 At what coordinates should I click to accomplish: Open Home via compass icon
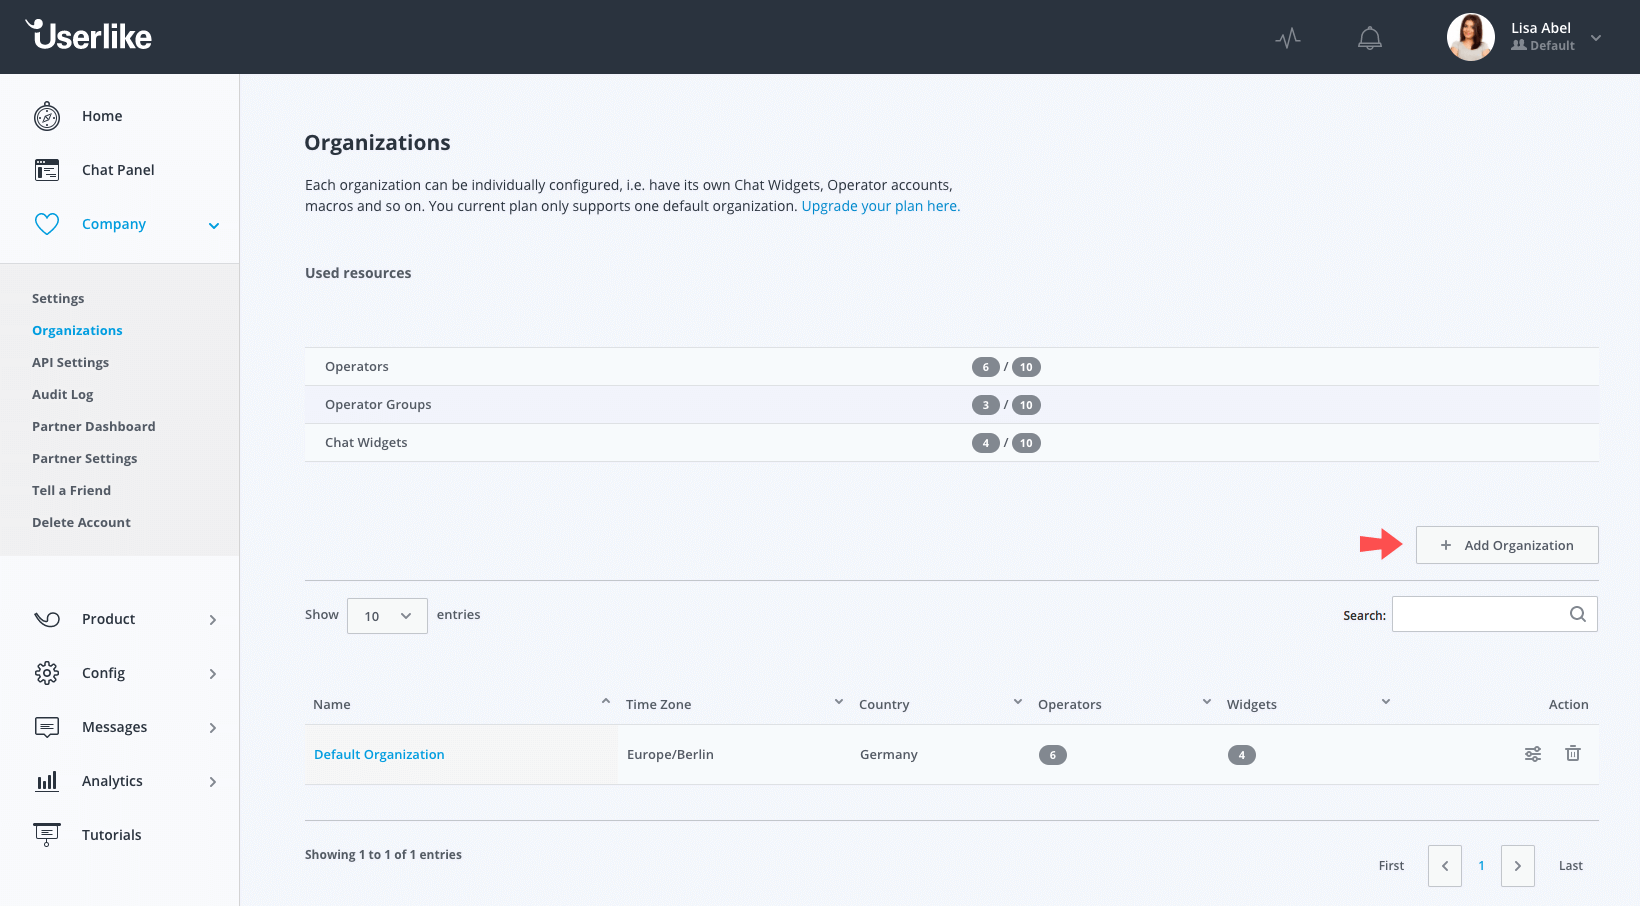pyautogui.click(x=47, y=116)
